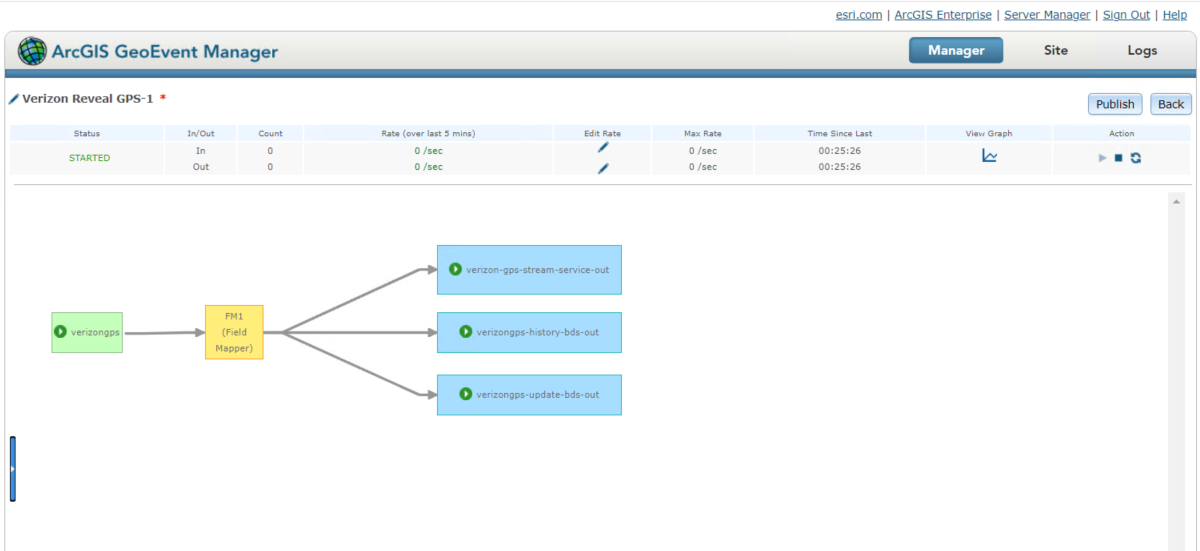Click the In/Out column header
The image size is (1200, 551).
[x=201, y=133]
